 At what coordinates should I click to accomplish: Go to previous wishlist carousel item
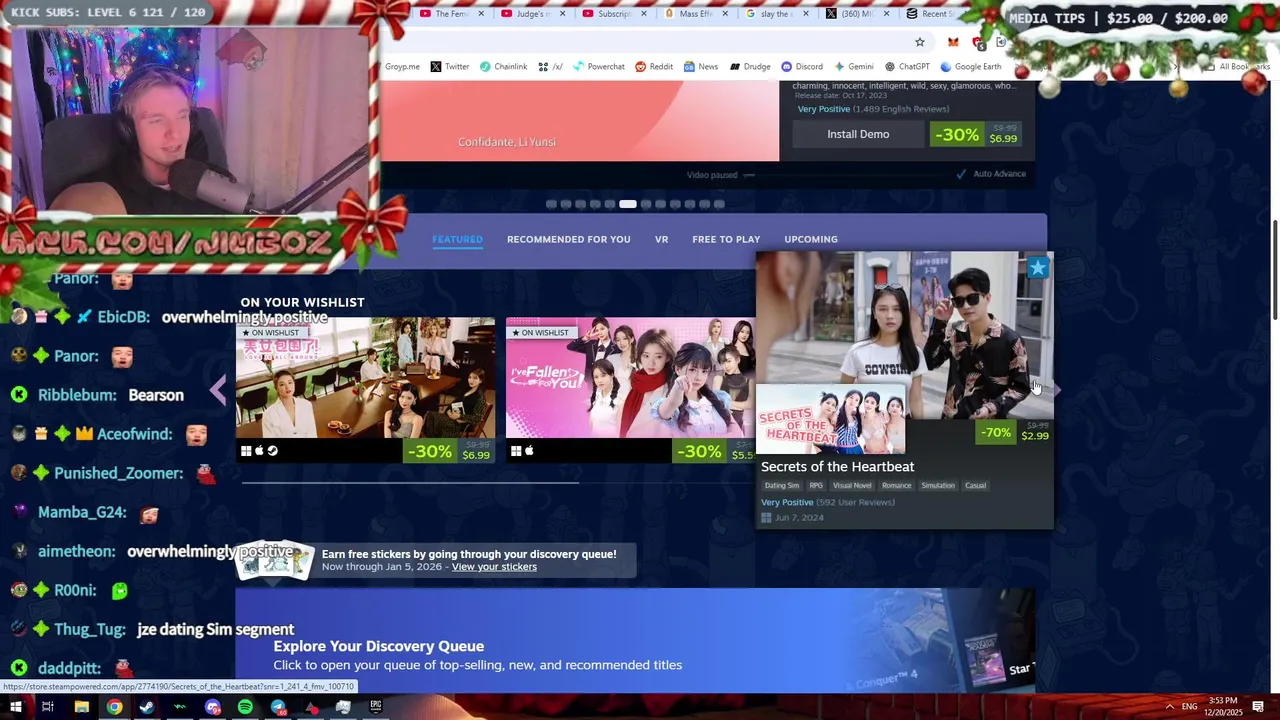tap(218, 390)
